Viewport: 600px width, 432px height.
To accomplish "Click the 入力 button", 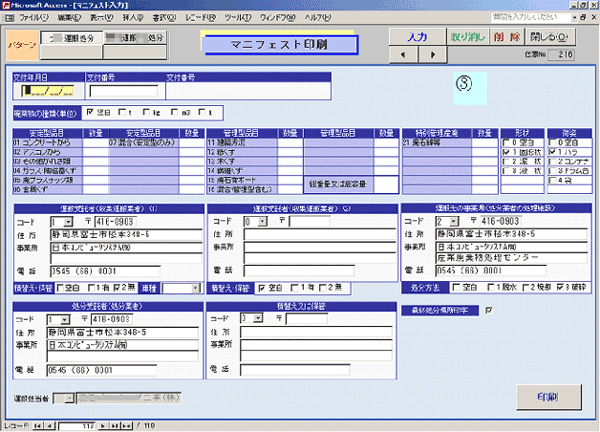I will [417, 37].
